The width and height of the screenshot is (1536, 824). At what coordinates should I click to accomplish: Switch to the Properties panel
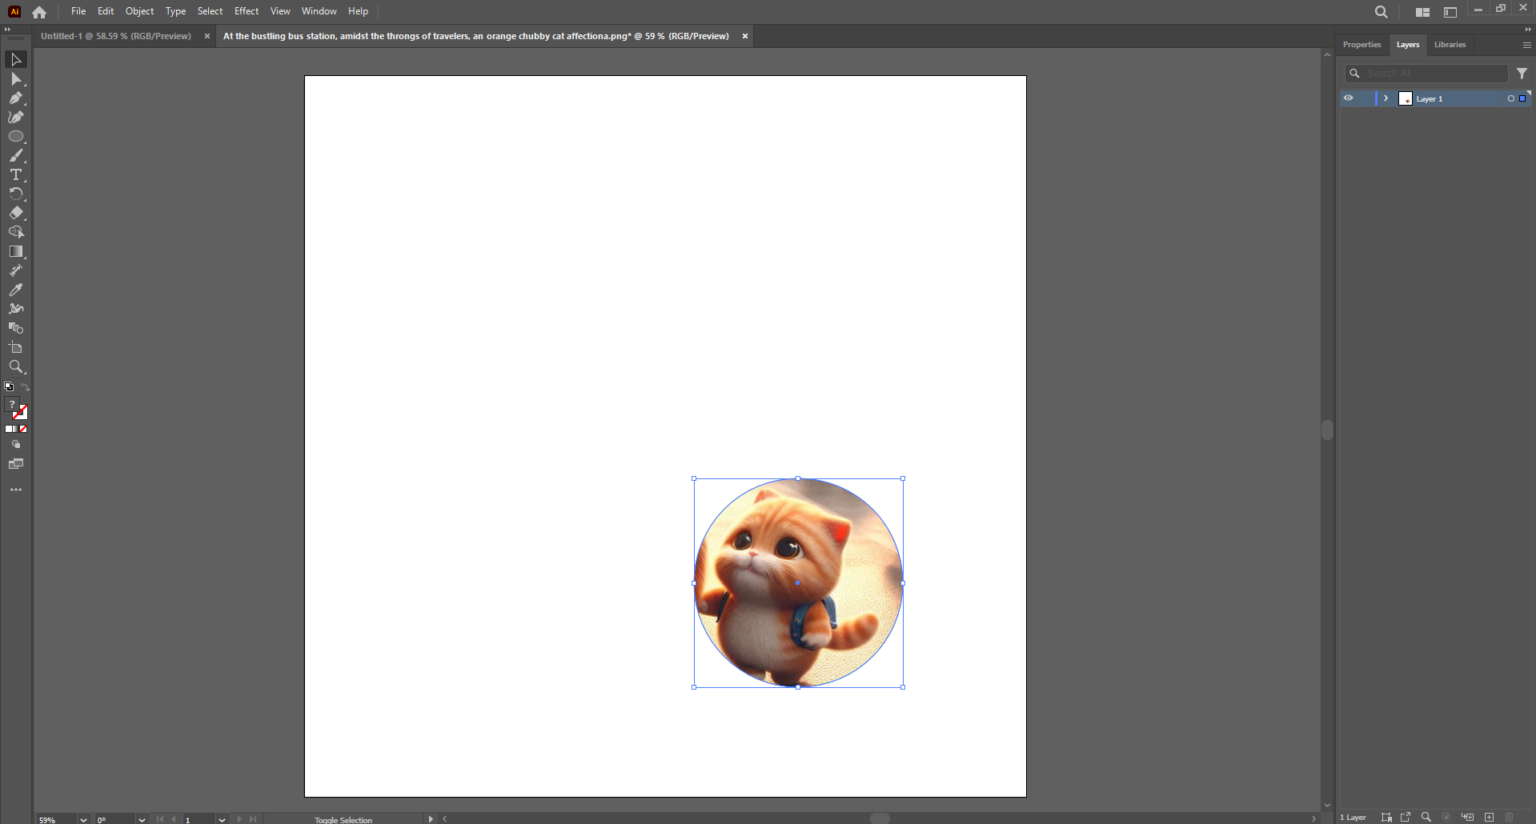1361,44
